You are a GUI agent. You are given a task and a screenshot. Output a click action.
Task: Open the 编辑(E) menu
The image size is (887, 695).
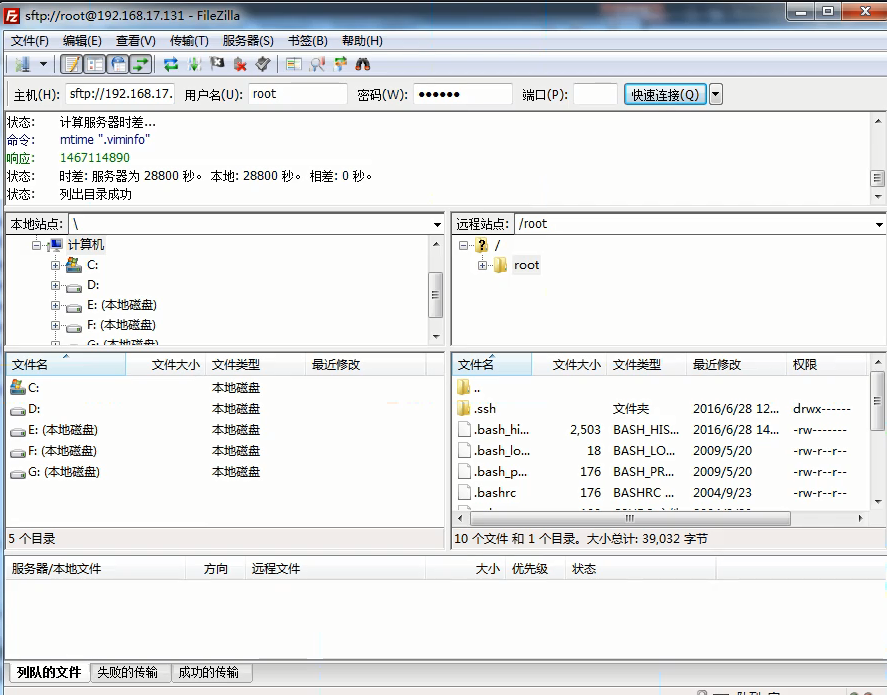click(x=83, y=41)
